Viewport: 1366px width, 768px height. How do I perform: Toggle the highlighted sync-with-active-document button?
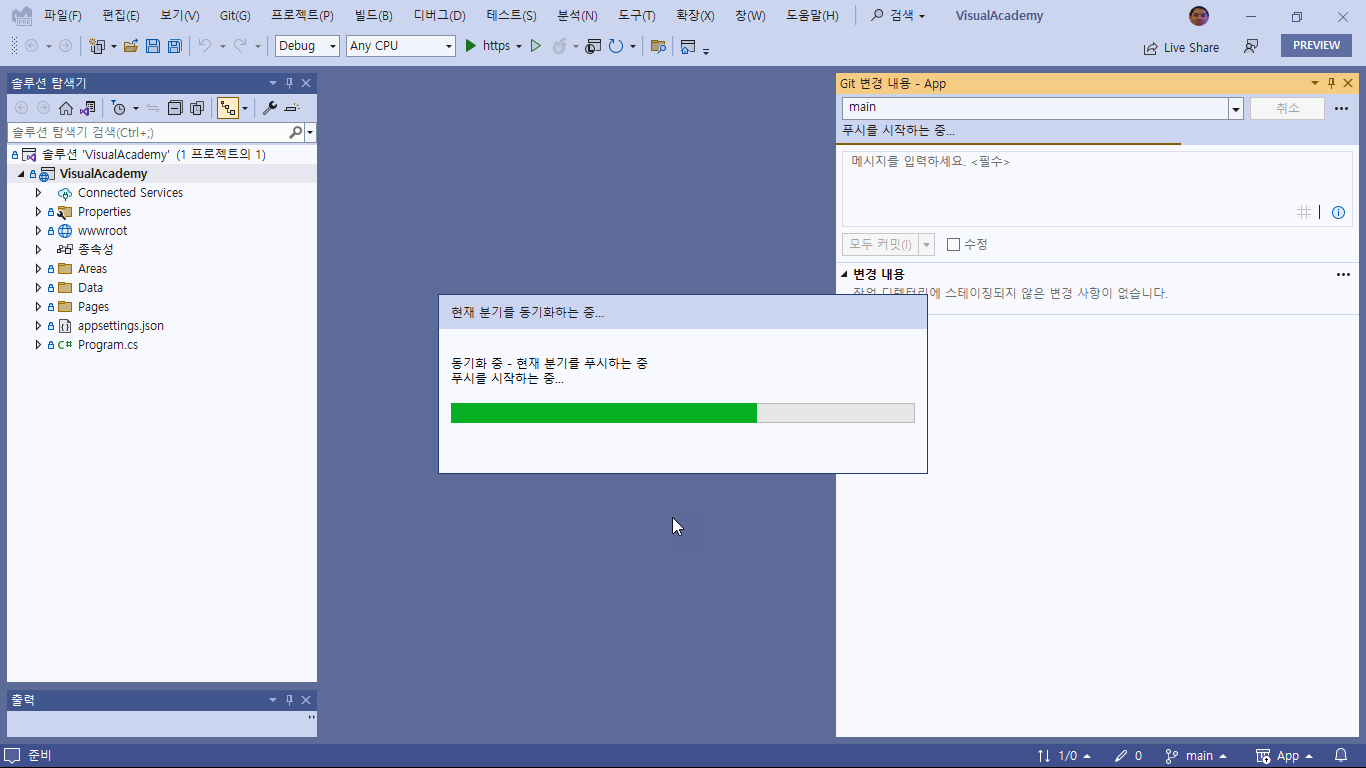click(x=228, y=108)
